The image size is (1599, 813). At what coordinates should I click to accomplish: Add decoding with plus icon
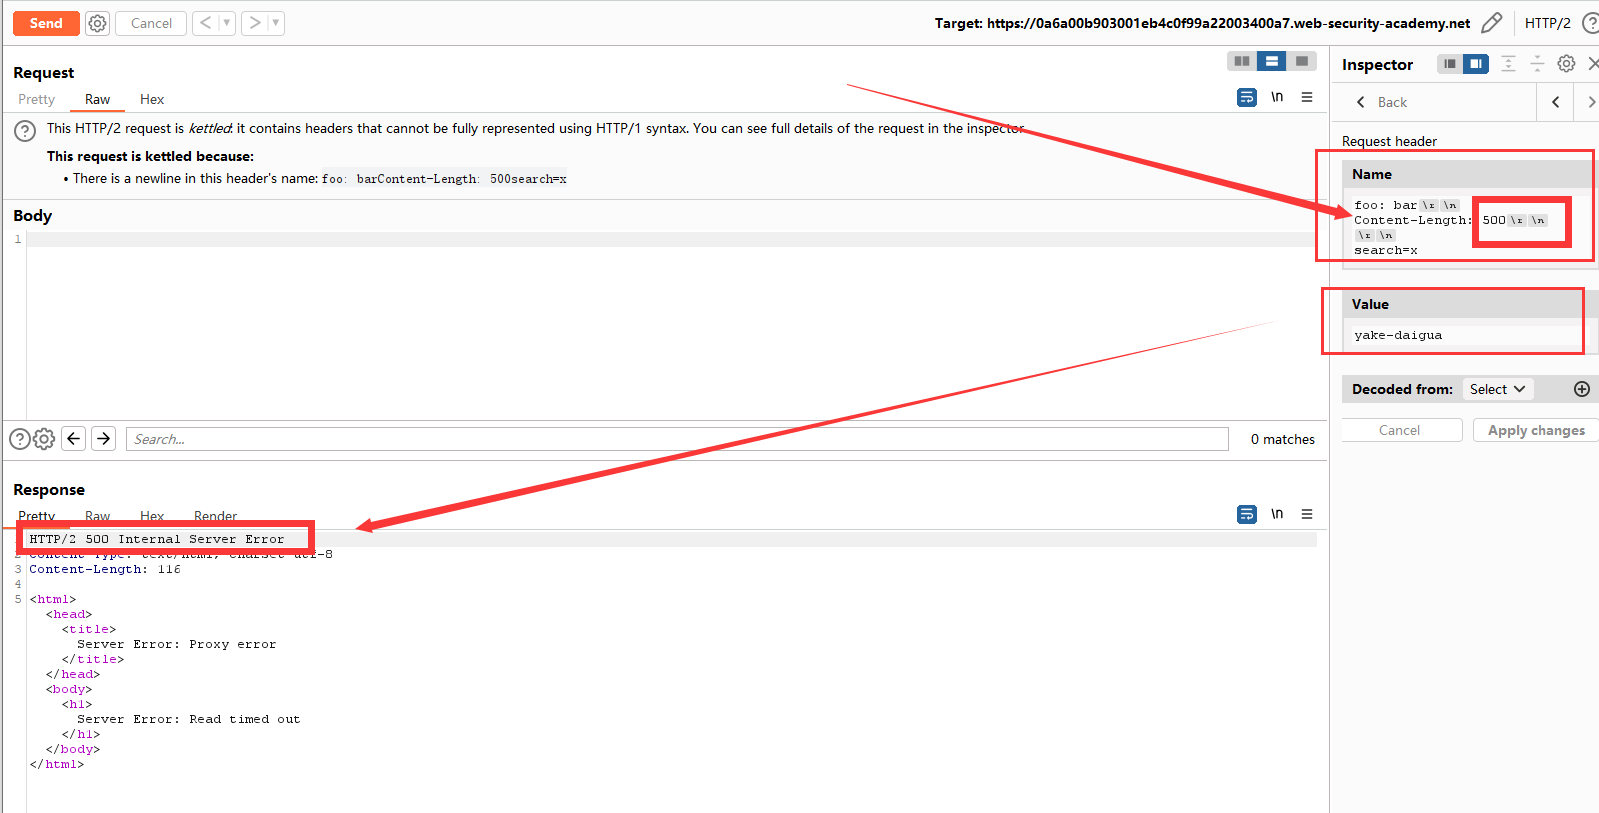1582,389
